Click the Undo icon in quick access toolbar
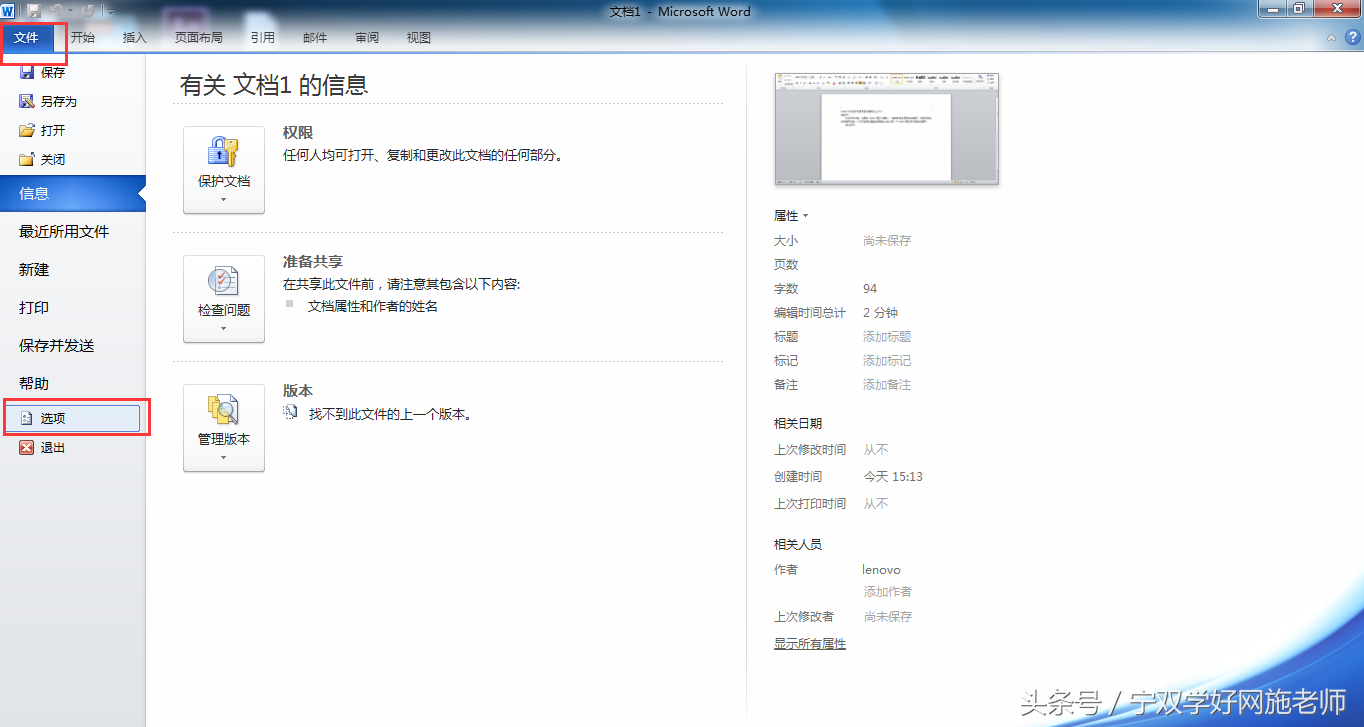This screenshot has height=727, width=1364. pos(57,11)
